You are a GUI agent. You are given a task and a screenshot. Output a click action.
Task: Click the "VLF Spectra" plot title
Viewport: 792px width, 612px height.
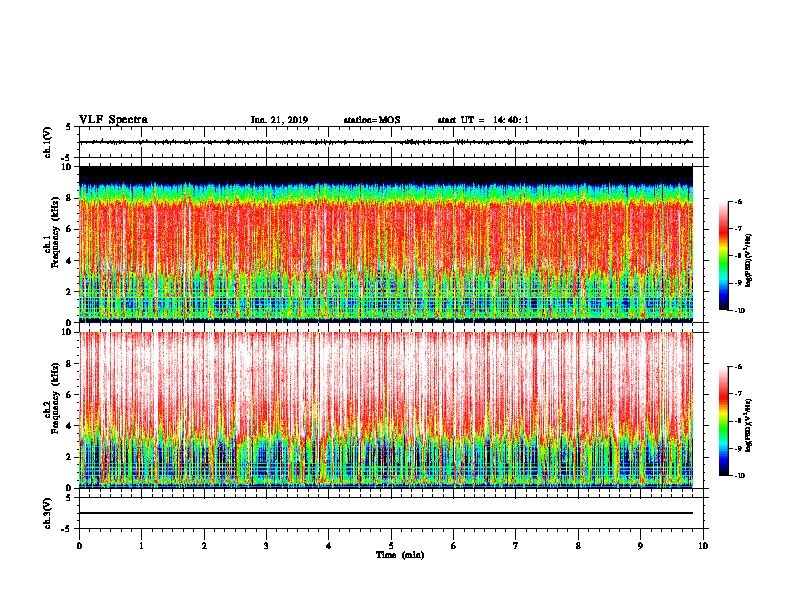click(x=113, y=120)
